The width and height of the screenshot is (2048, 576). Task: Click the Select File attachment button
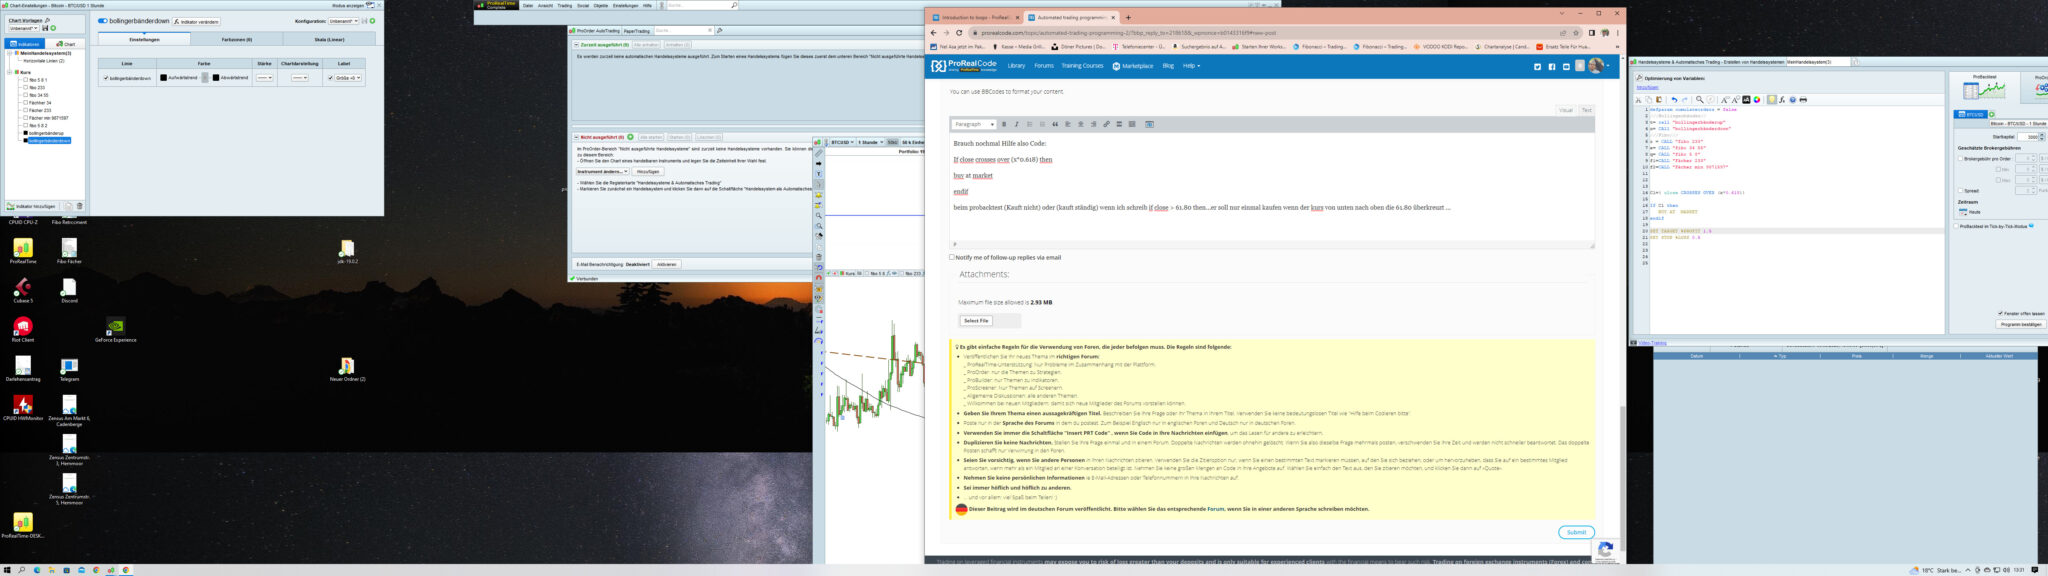976,321
